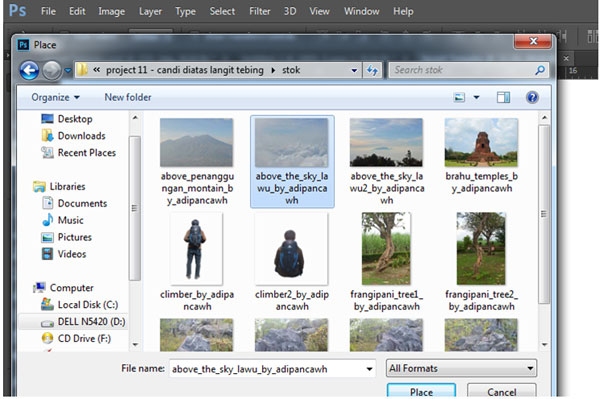Click the Forward navigation arrow
600x399 pixels.
click(x=51, y=70)
